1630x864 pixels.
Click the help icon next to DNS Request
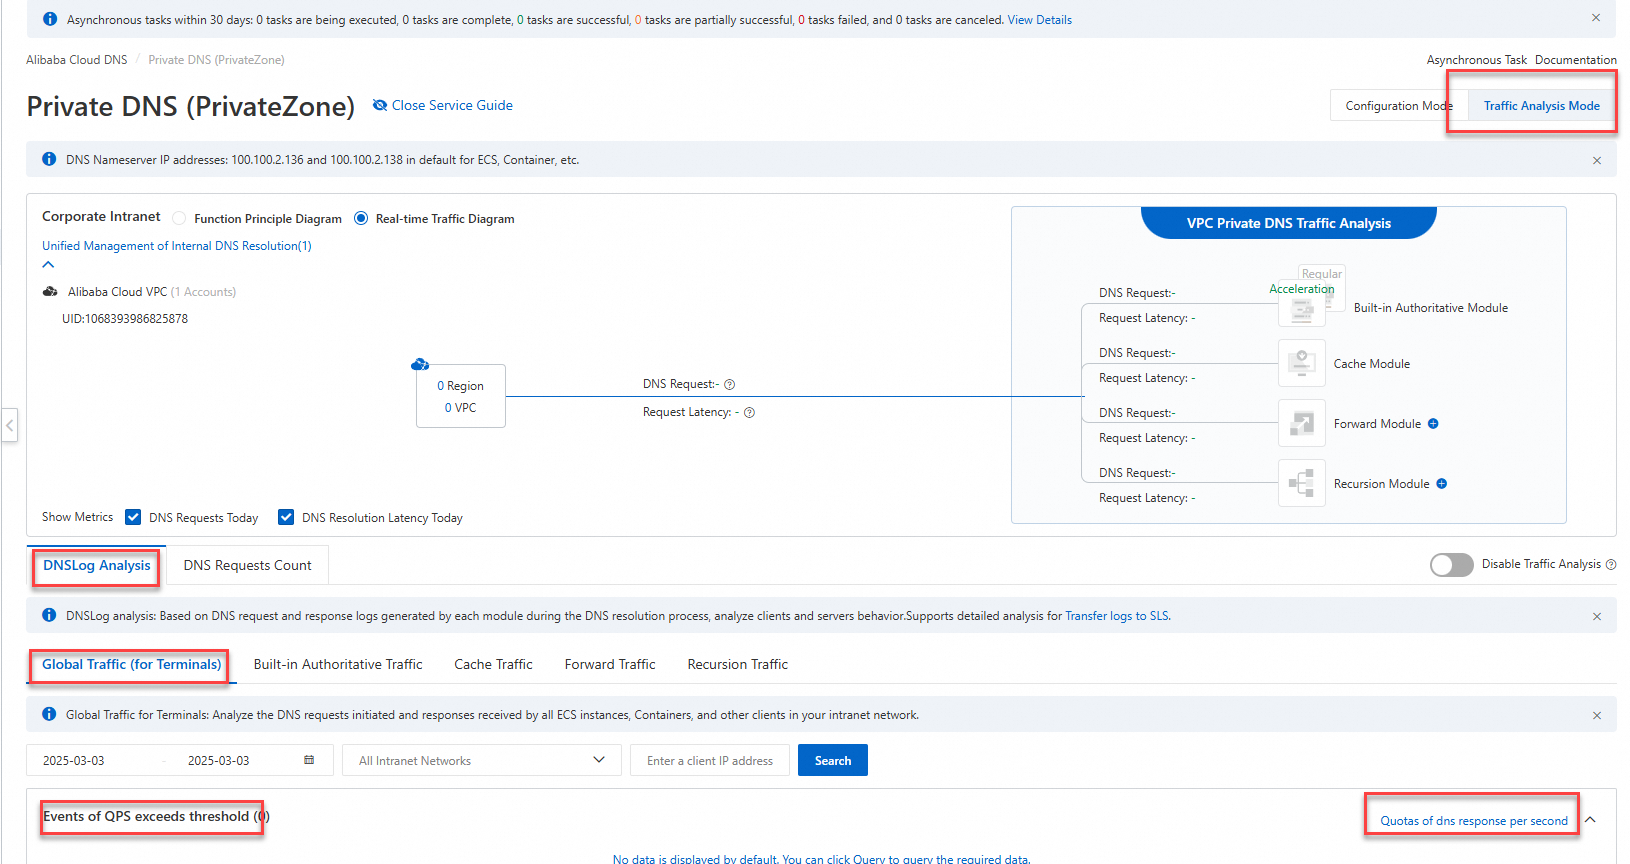coord(730,385)
